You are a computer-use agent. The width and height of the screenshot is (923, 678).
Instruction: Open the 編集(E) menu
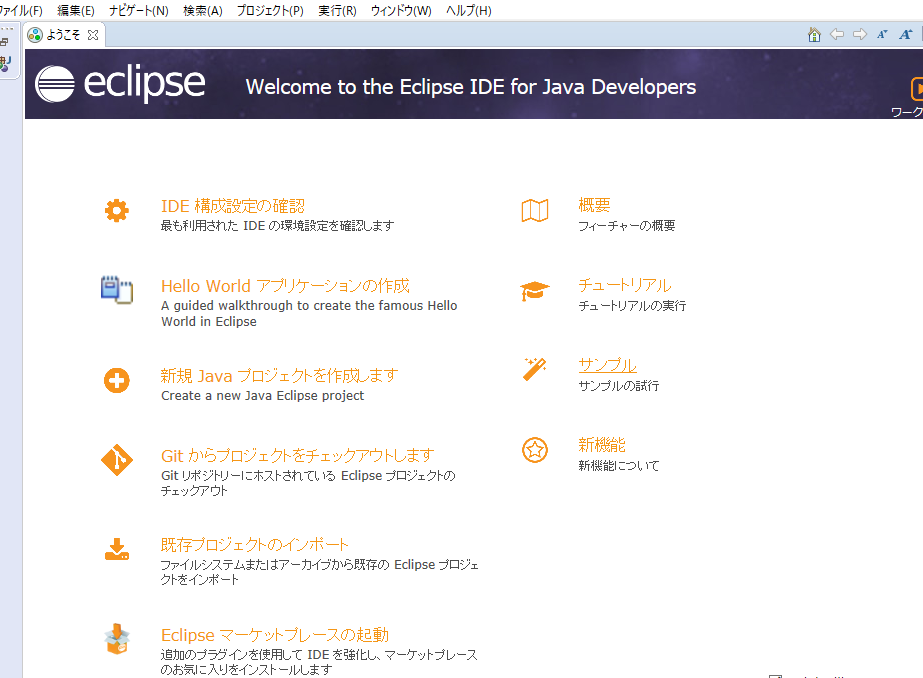[x=76, y=11]
